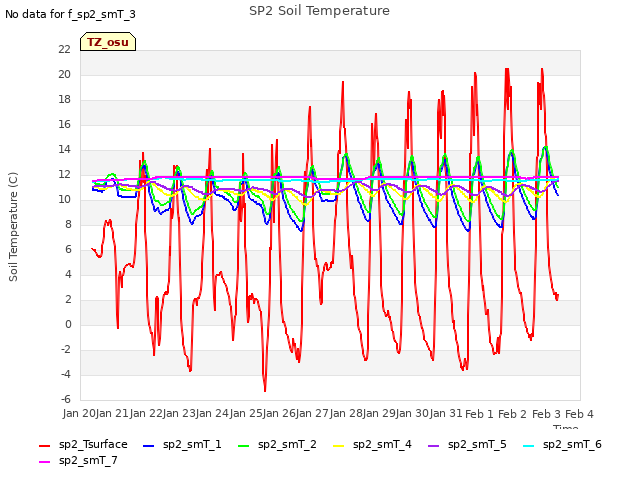Screen dimensions: 640x480
Task: Click the -2 y-axis tick label
Action: pos(66,349)
